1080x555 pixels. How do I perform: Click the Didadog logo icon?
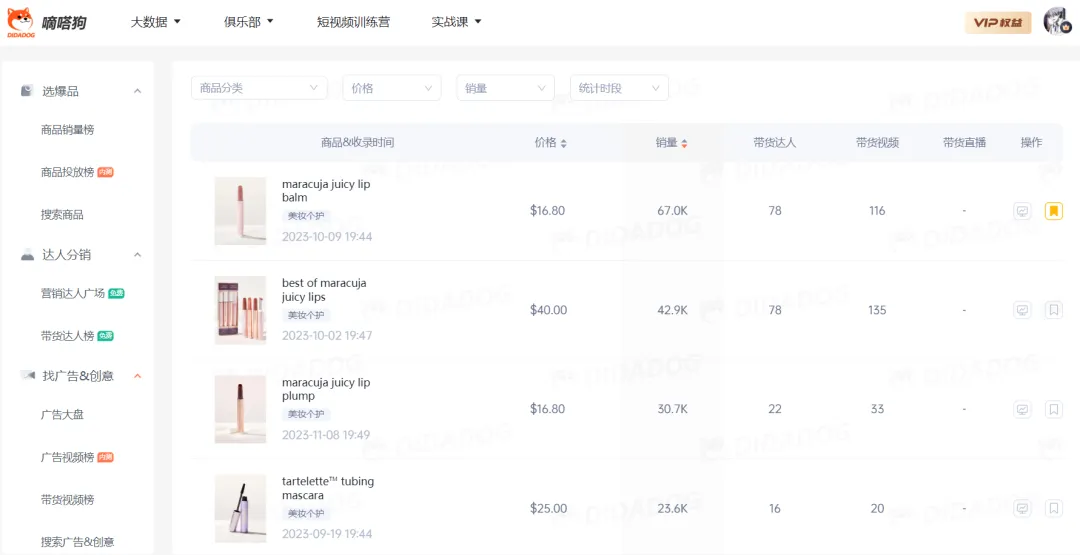(20, 22)
